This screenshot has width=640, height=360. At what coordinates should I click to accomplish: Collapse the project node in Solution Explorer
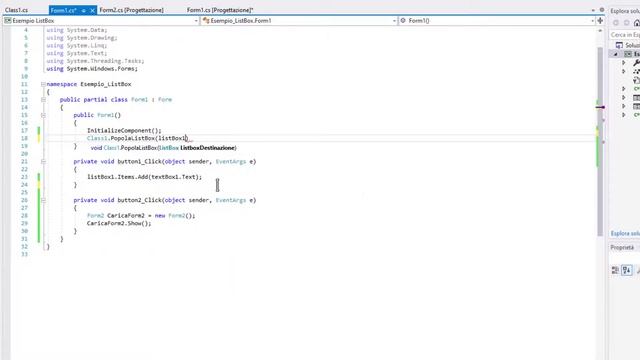point(616,54)
